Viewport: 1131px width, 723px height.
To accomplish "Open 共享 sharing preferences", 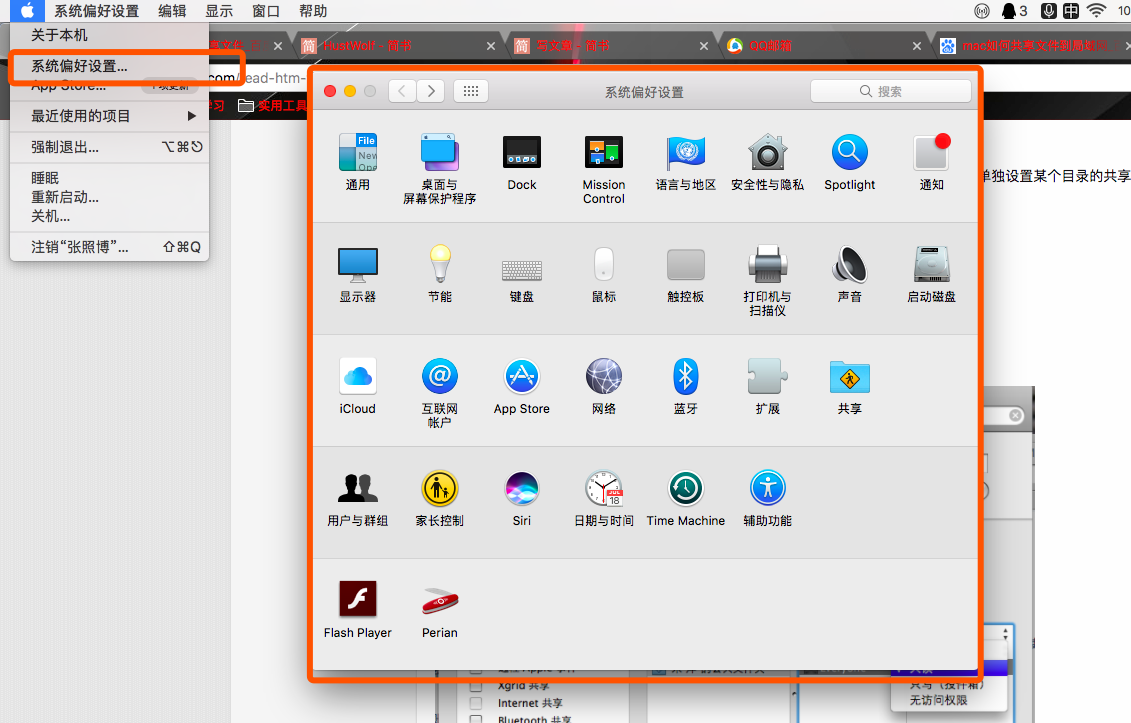I will (x=850, y=386).
